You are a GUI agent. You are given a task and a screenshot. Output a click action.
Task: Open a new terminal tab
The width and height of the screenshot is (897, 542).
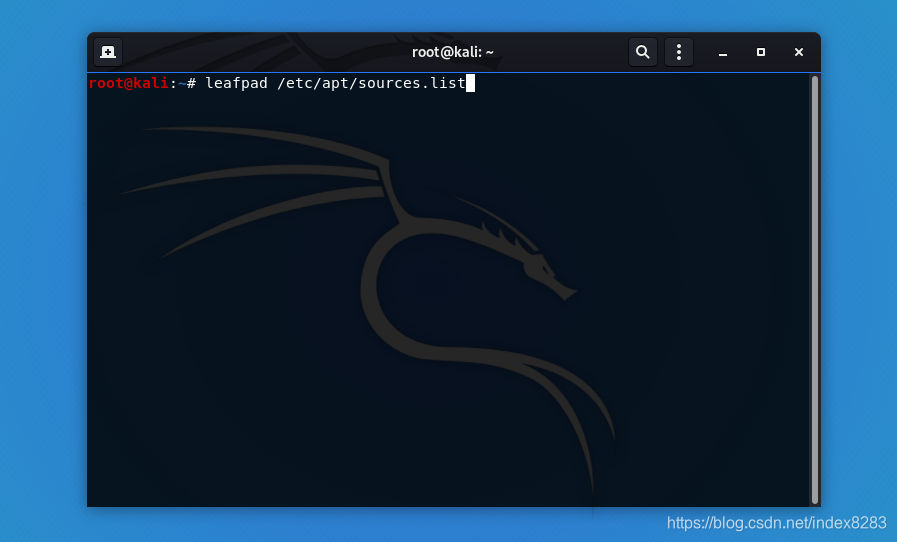tap(108, 52)
